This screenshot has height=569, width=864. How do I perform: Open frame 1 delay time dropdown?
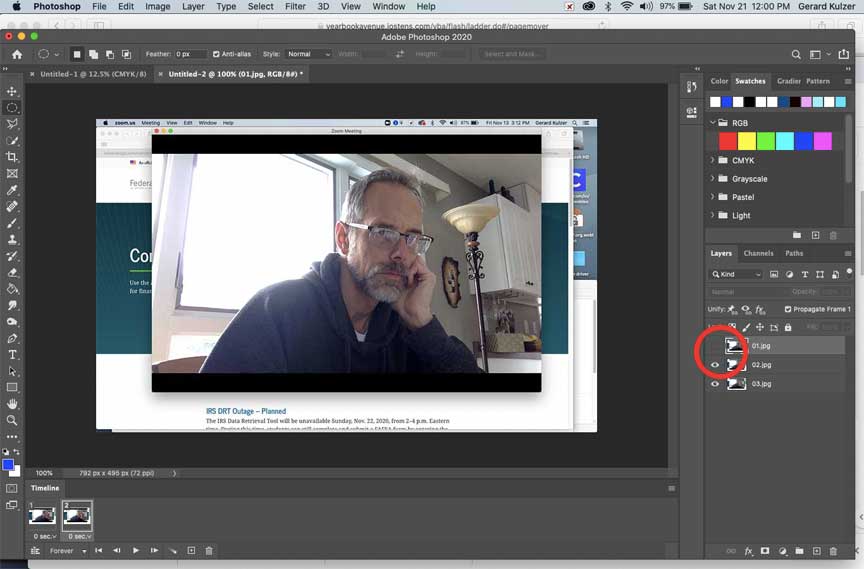click(x=44, y=536)
